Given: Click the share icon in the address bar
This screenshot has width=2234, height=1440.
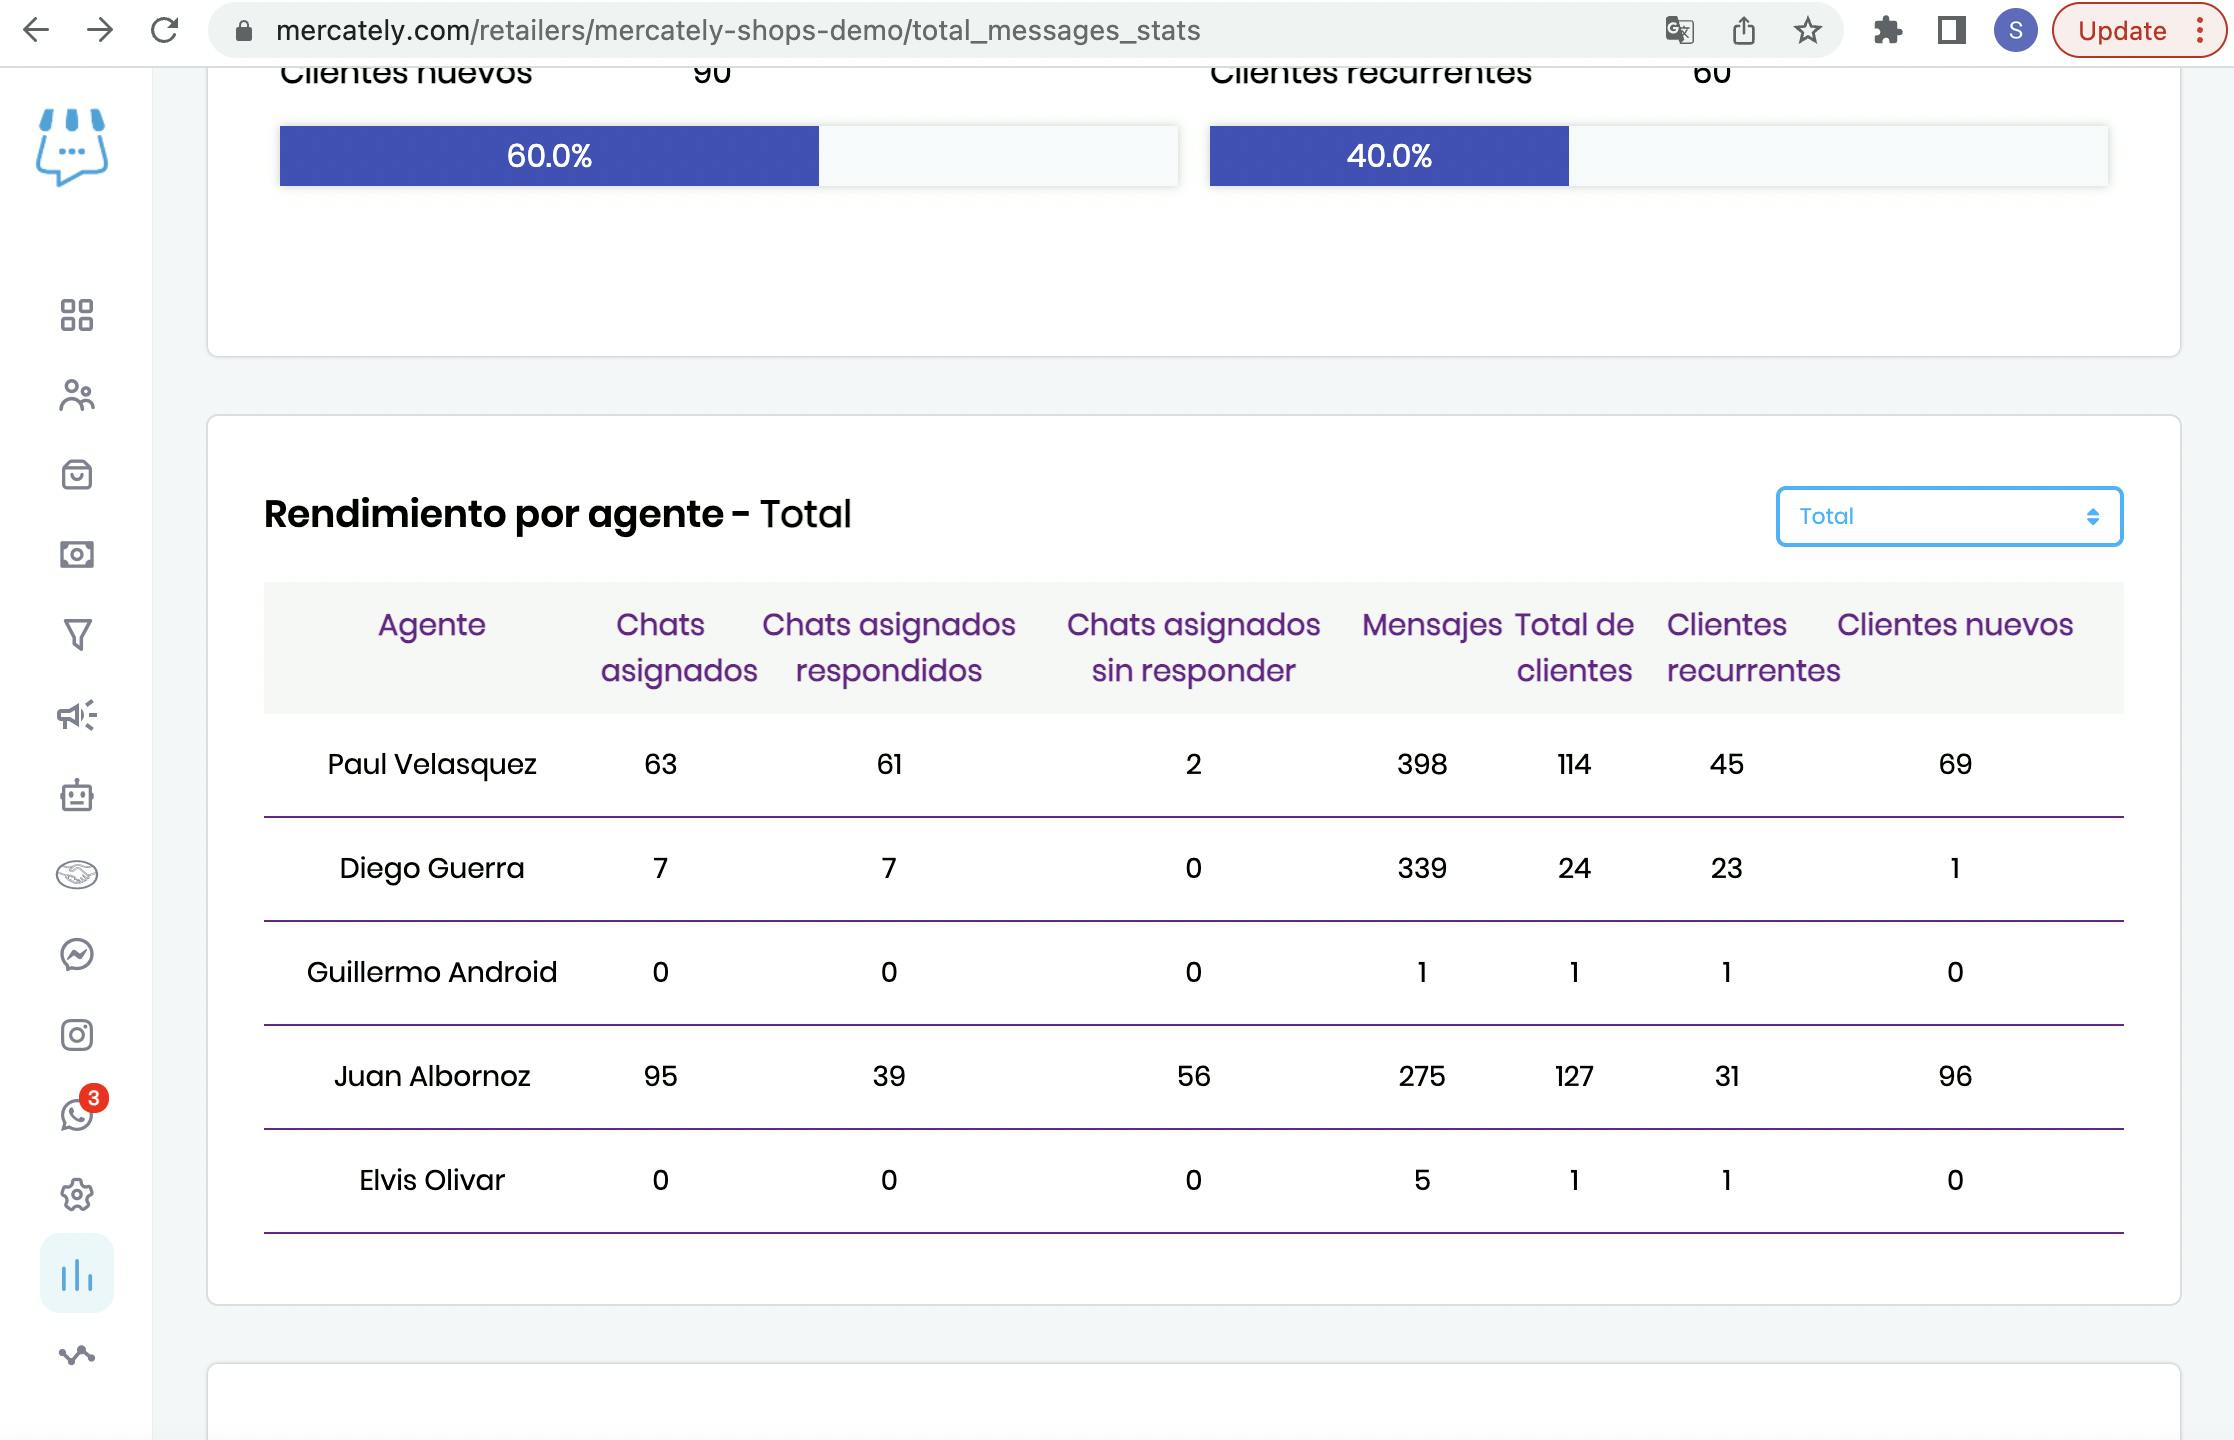Looking at the screenshot, I should coord(1743,30).
